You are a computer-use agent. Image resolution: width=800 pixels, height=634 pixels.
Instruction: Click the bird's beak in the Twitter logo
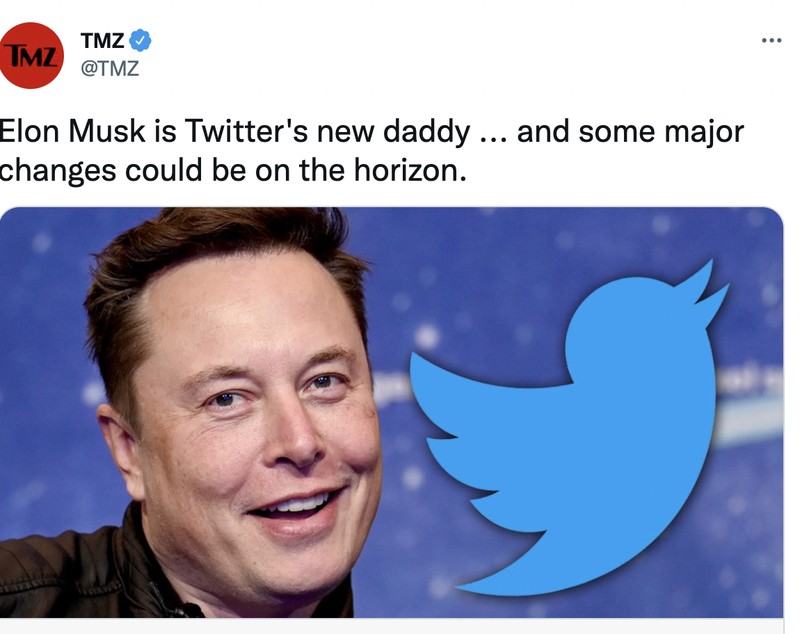tap(716, 293)
